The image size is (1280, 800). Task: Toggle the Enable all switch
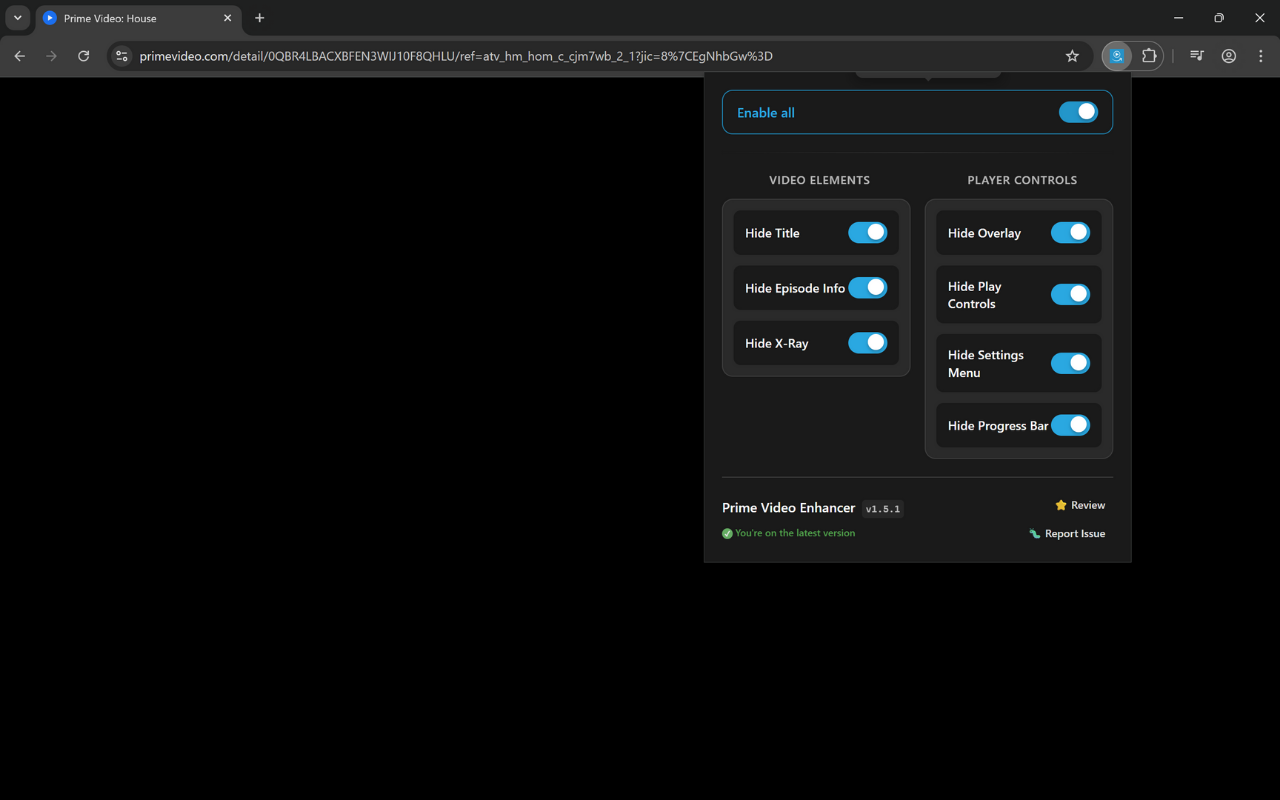point(1078,112)
